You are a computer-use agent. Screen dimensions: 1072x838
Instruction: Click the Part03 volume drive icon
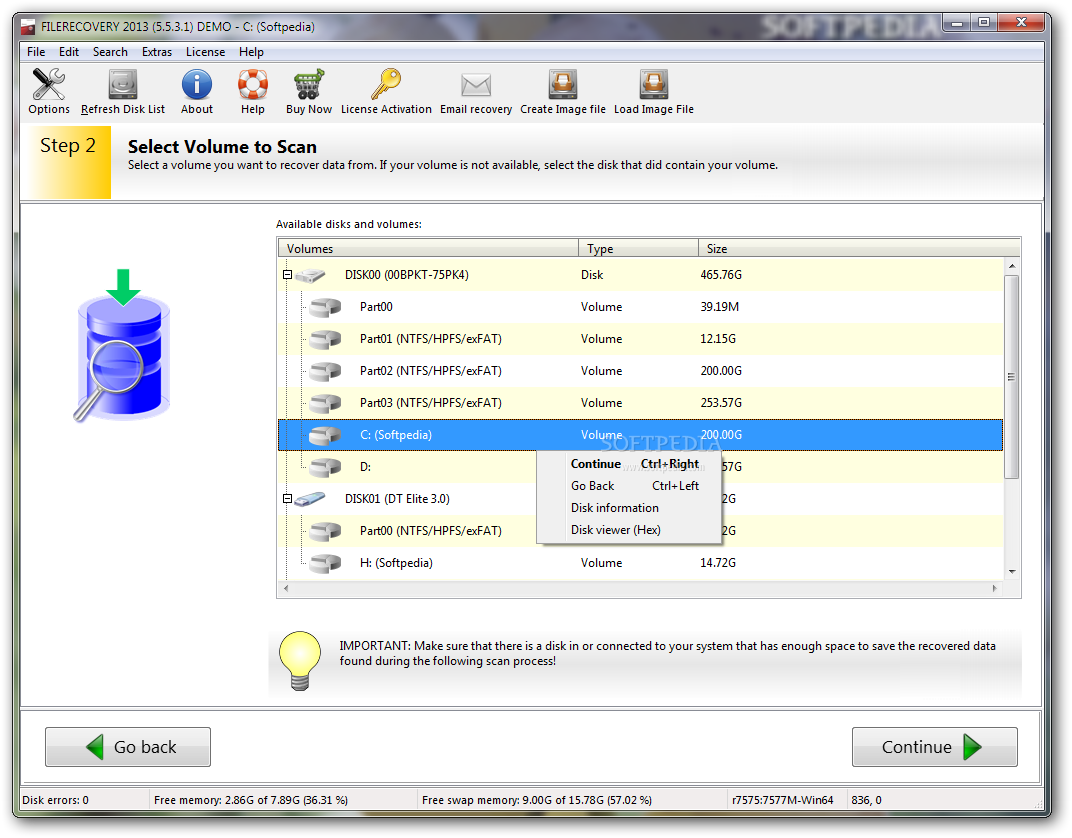coord(325,403)
